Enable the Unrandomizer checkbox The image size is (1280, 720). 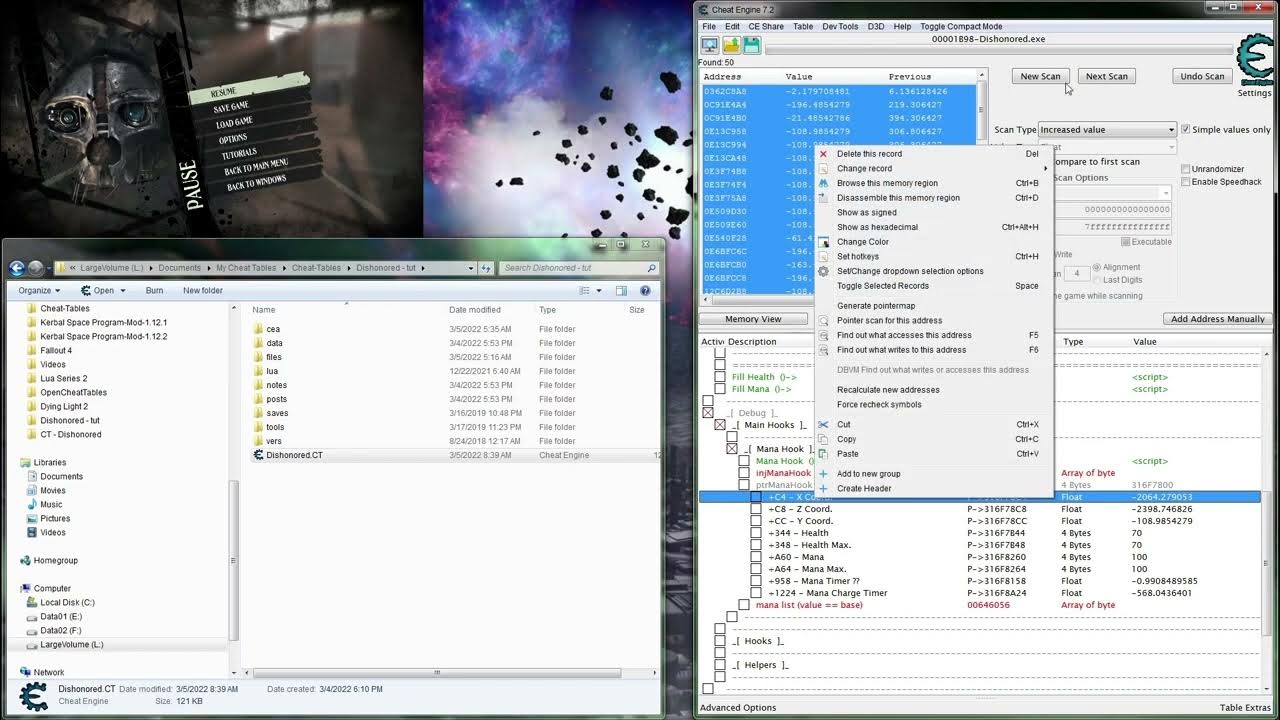[1186, 169]
